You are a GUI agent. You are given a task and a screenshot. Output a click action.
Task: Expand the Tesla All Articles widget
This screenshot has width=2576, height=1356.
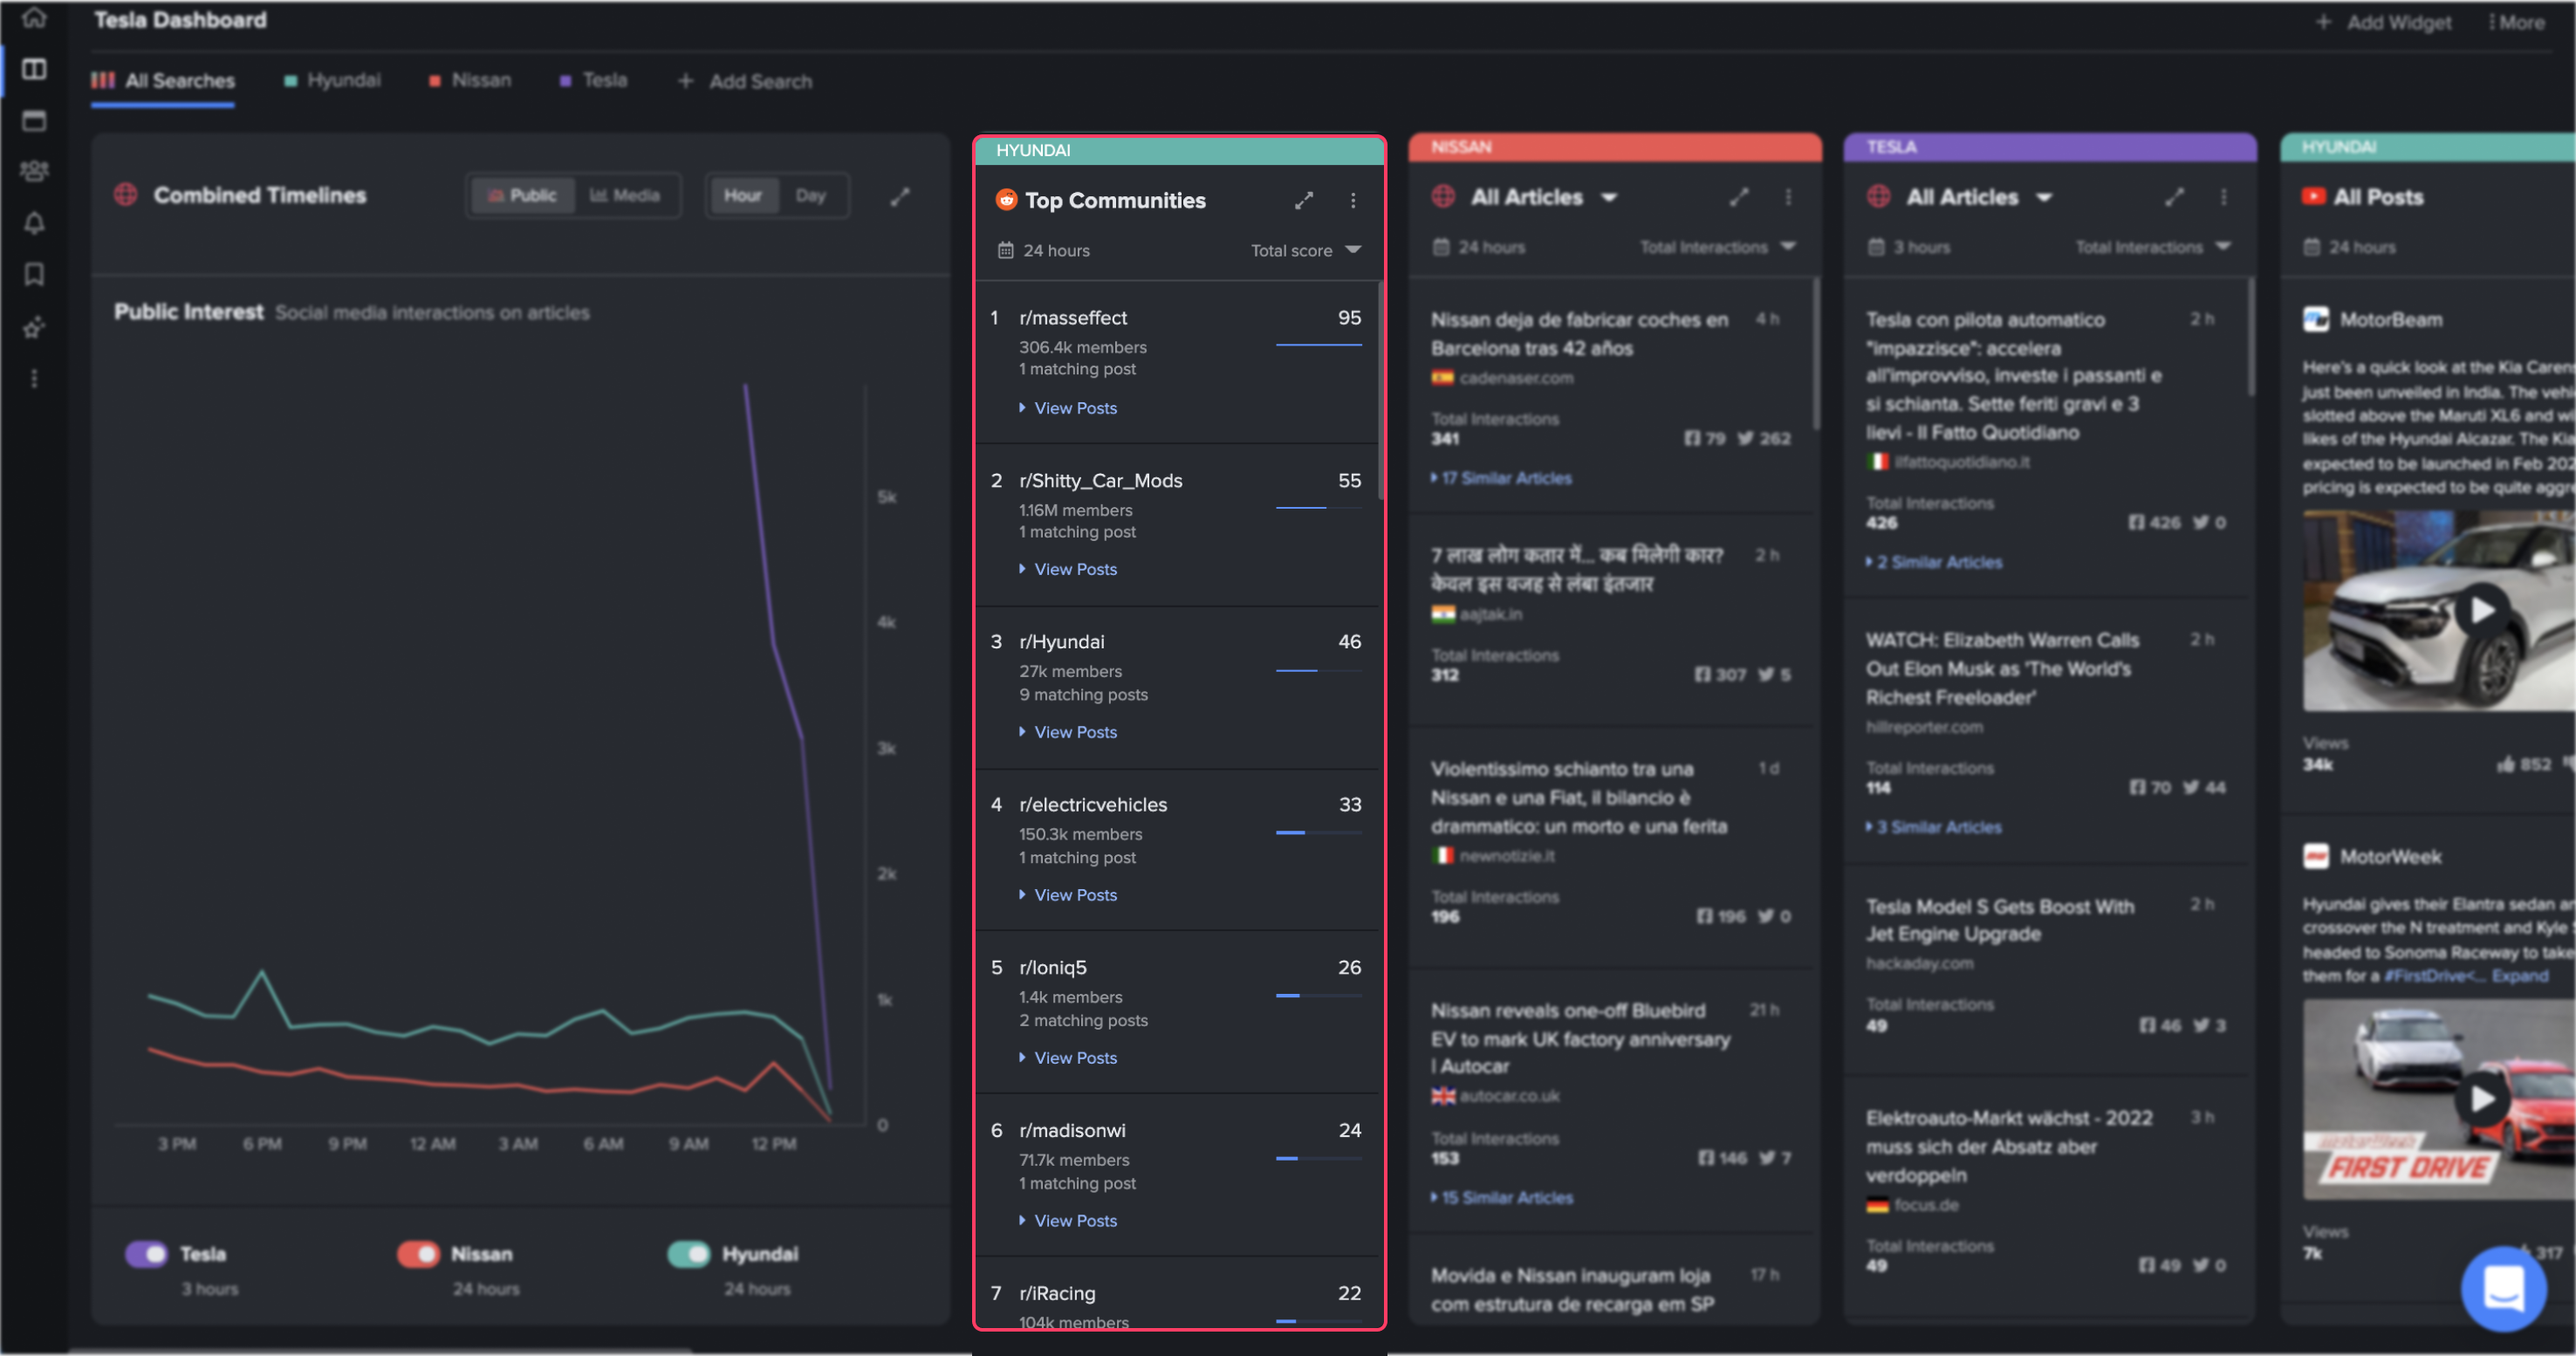[x=2174, y=197]
